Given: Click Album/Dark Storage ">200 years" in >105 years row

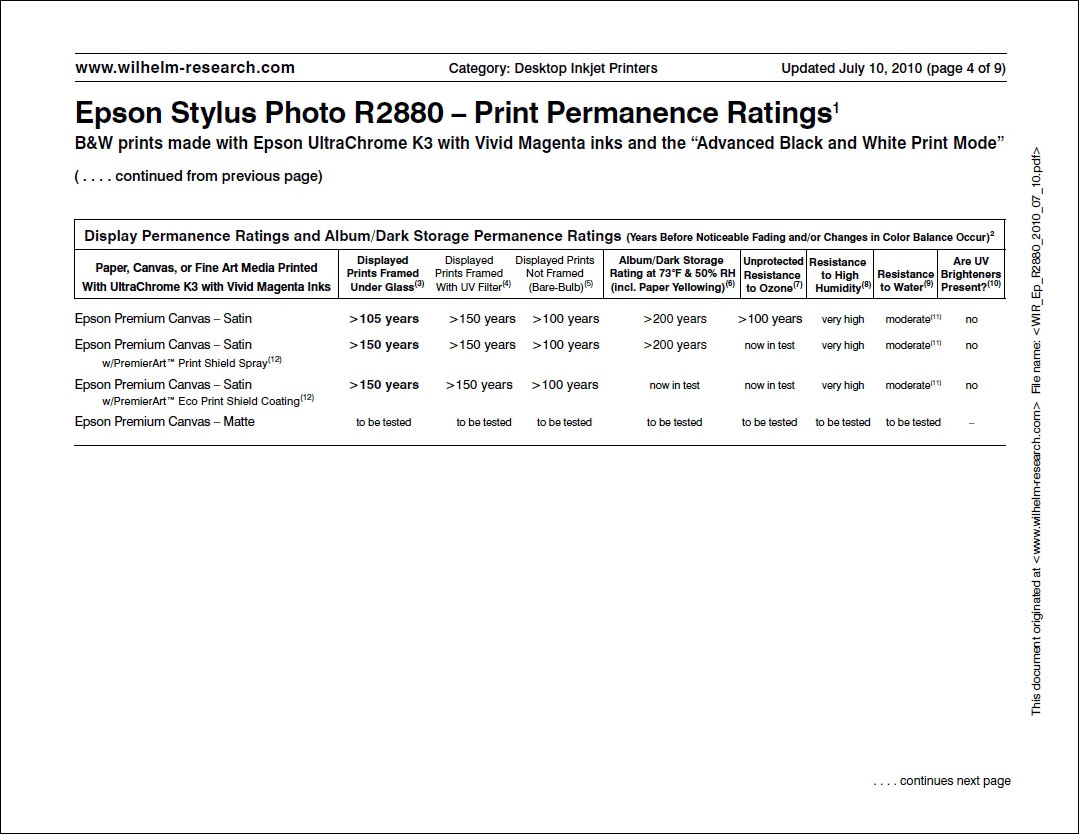Looking at the screenshot, I should [675, 319].
